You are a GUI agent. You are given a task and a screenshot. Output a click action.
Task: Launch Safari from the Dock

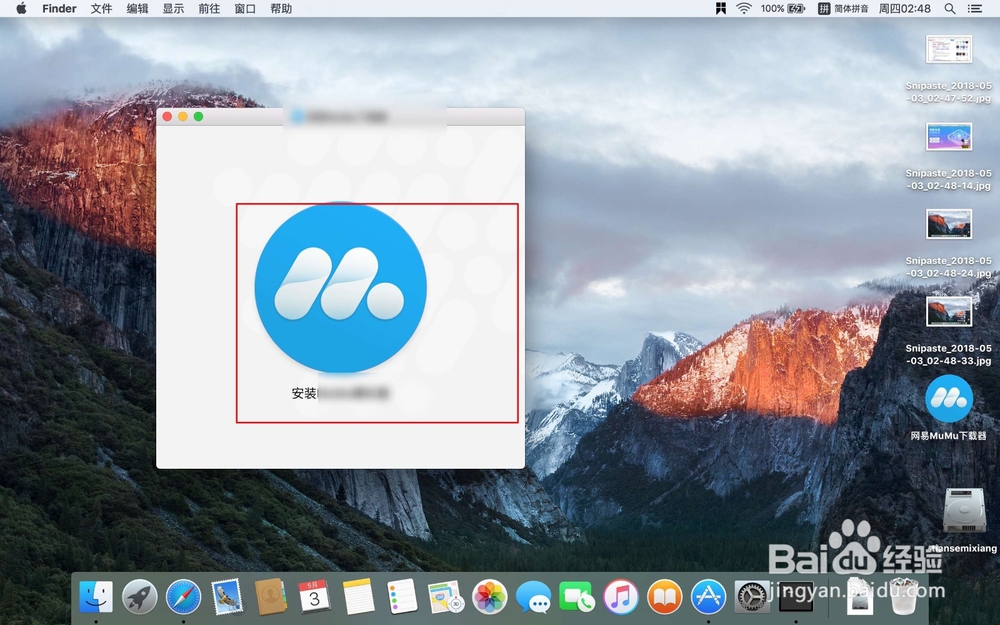coord(183,598)
